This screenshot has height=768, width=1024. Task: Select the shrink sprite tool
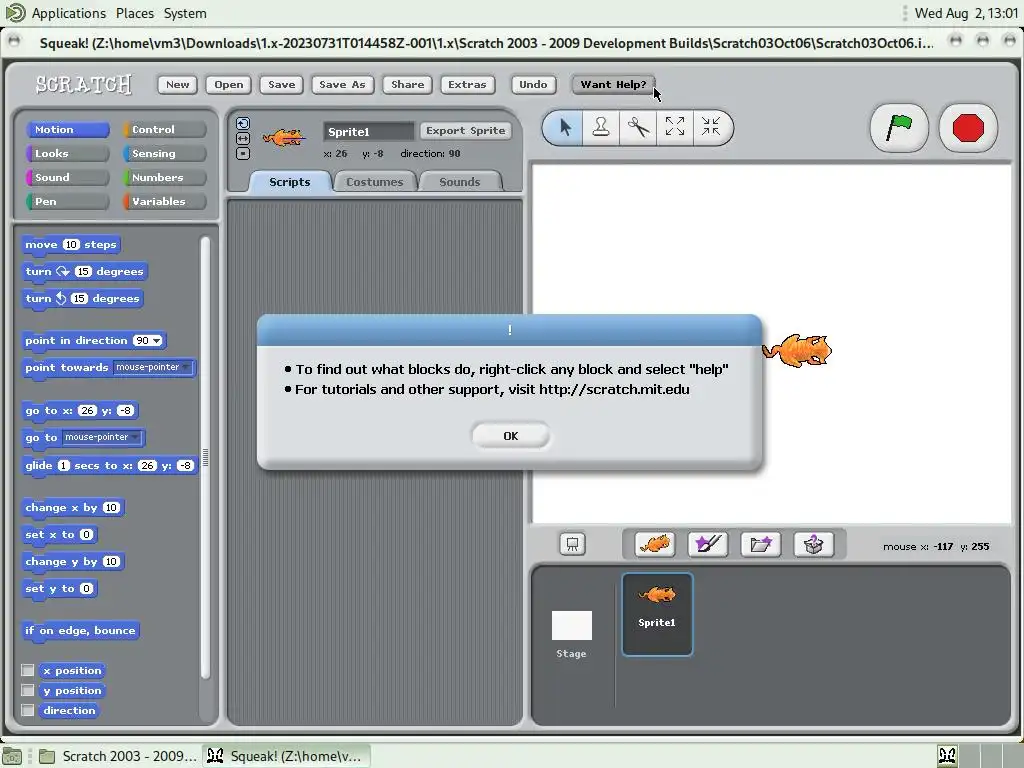711,127
